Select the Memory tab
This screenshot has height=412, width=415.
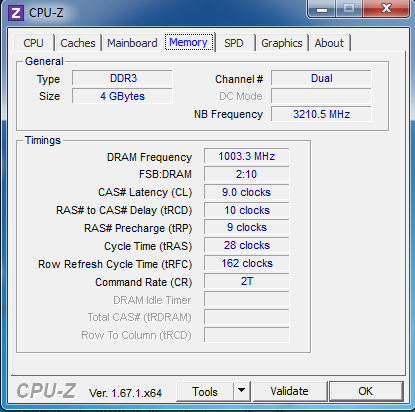[x=189, y=42]
